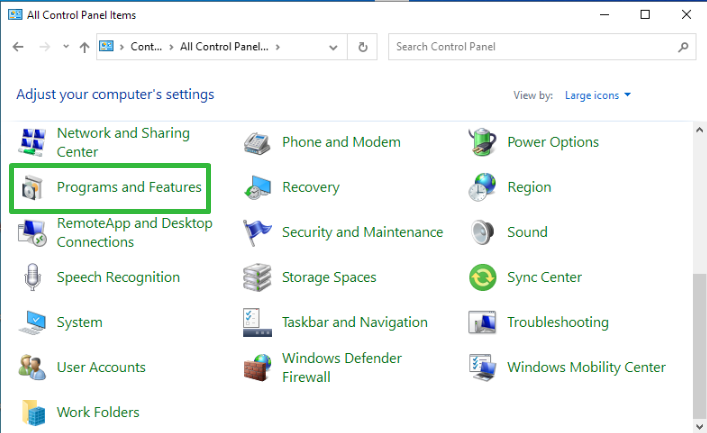
Task: Go up one level with up arrow
Action: click(x=84, y=47)
